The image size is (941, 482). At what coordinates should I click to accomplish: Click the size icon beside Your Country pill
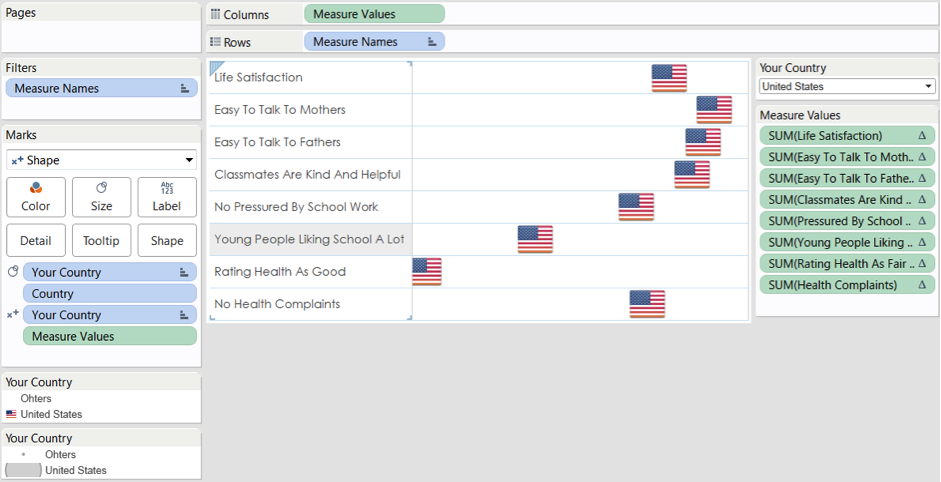pyautogui.click(x=13, y=272)
